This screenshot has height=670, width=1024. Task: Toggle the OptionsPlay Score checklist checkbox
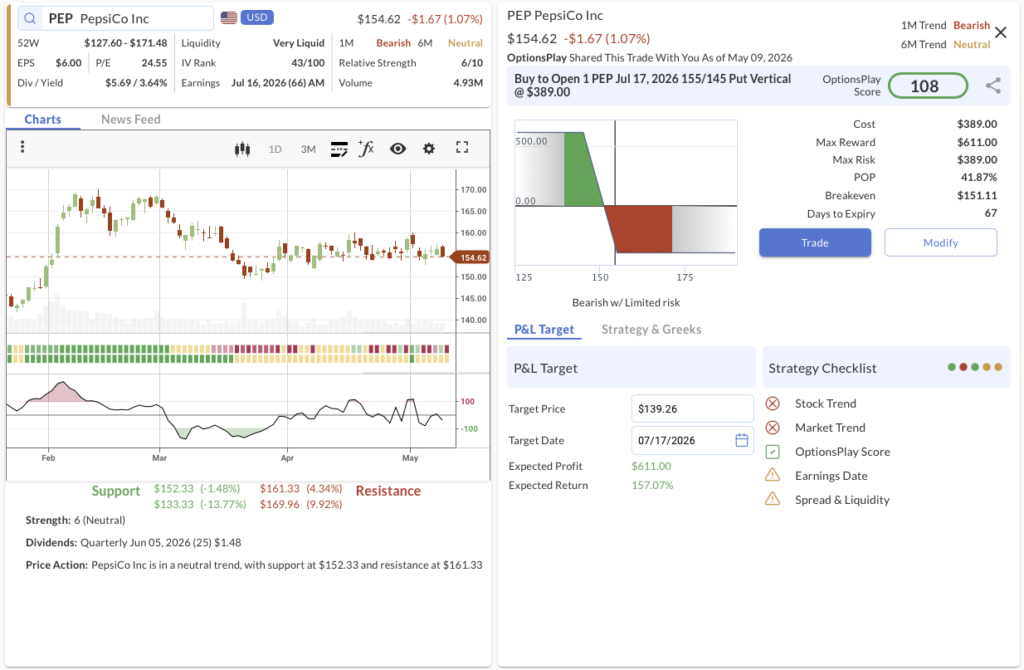773,451
